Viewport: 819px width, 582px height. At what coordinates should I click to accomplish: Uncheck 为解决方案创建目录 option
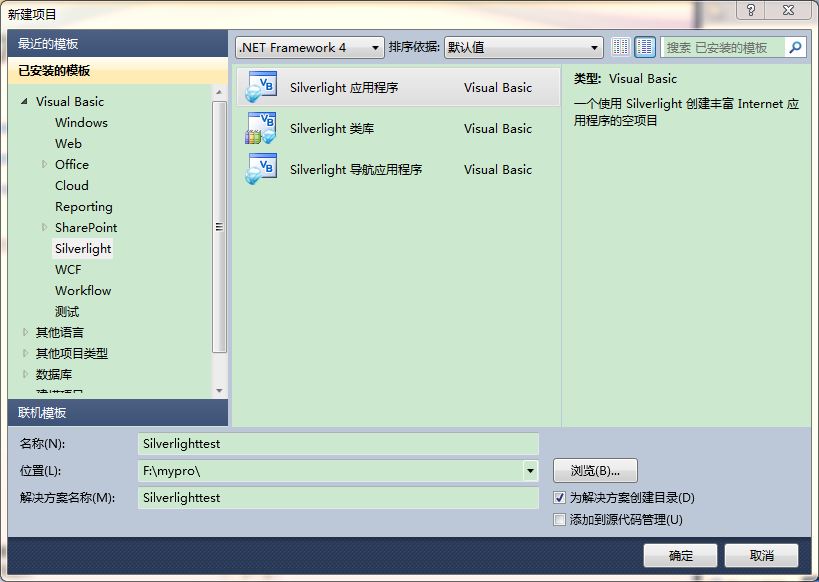(x=559, y=497)
